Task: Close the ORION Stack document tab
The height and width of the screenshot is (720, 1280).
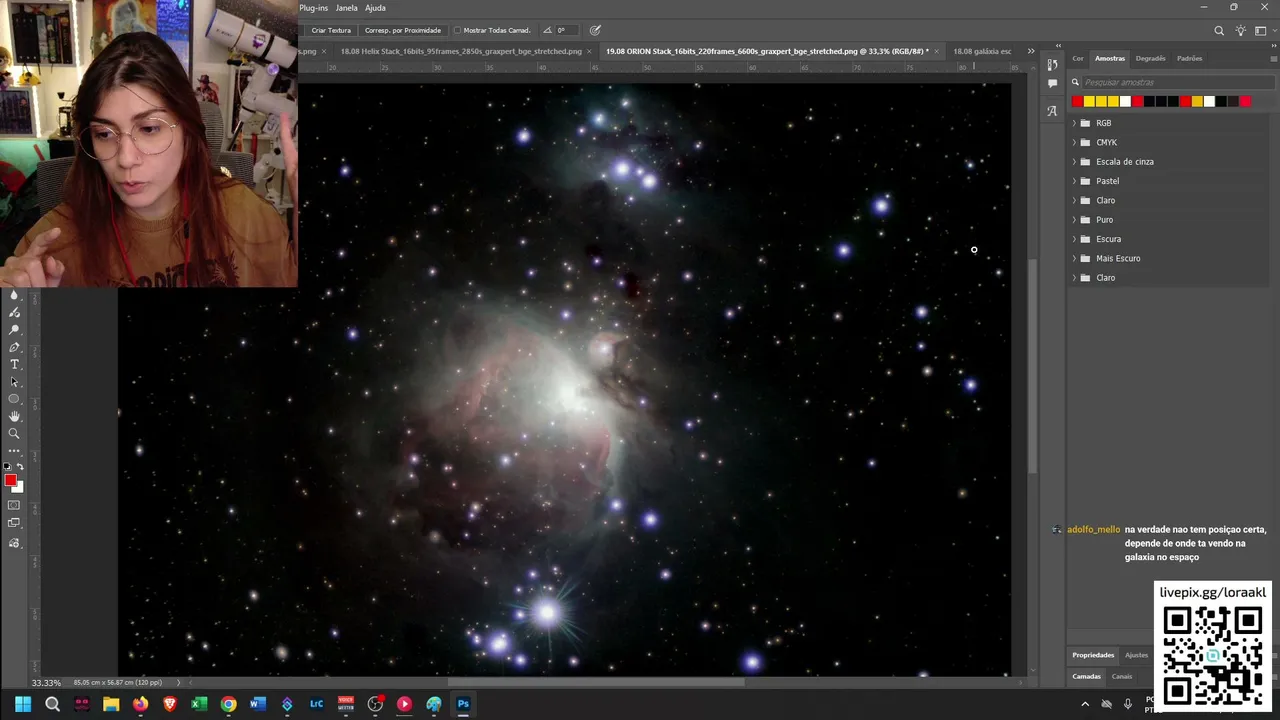Action: (x=936, y=51)
